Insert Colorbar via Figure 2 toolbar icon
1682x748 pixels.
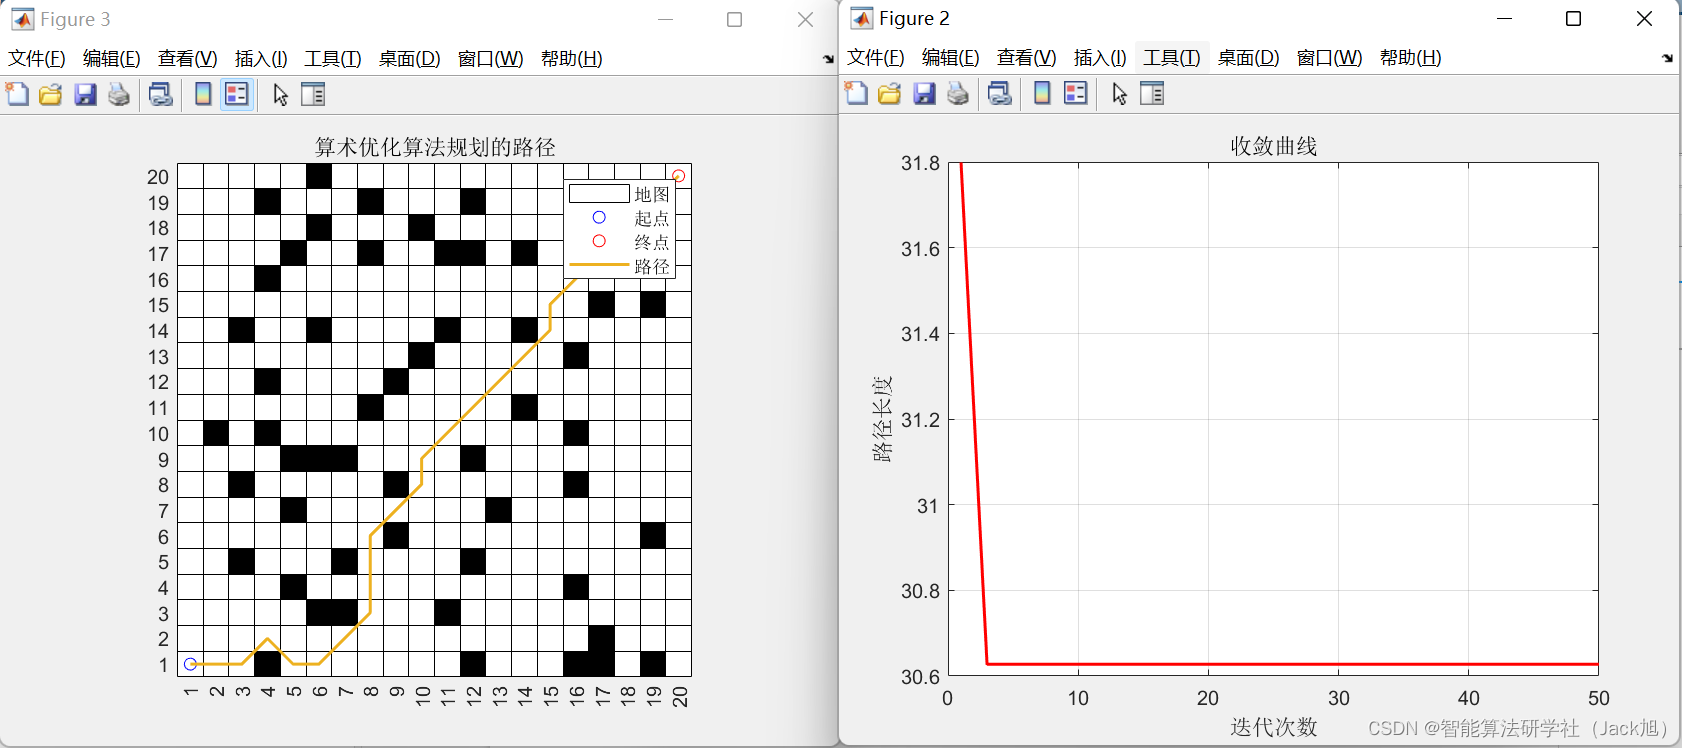click(x=1042, y=94)
